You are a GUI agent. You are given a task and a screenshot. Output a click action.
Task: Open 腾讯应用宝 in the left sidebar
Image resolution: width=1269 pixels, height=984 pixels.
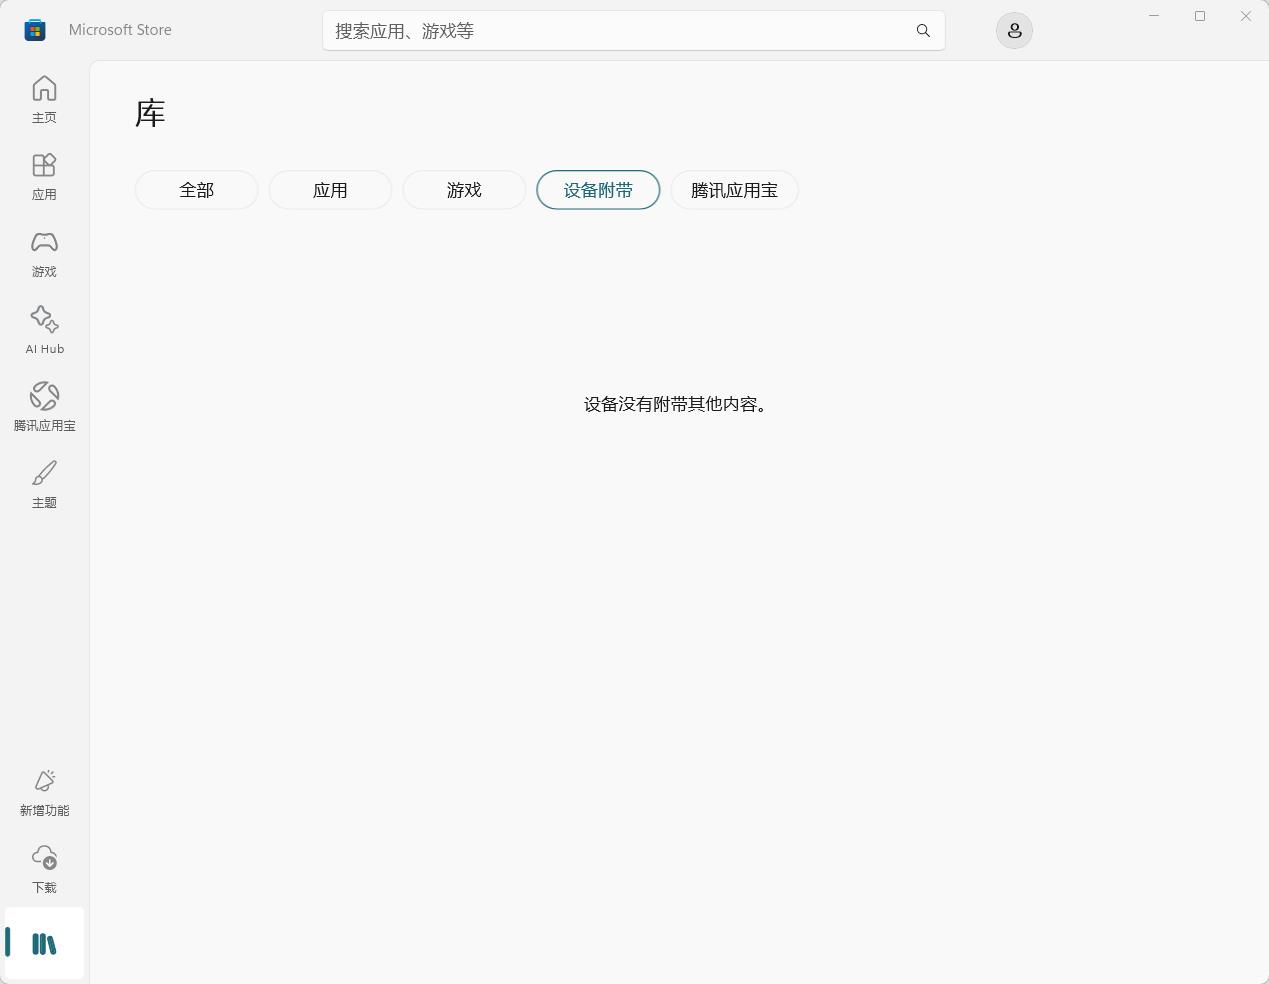(x=44, y=408)
